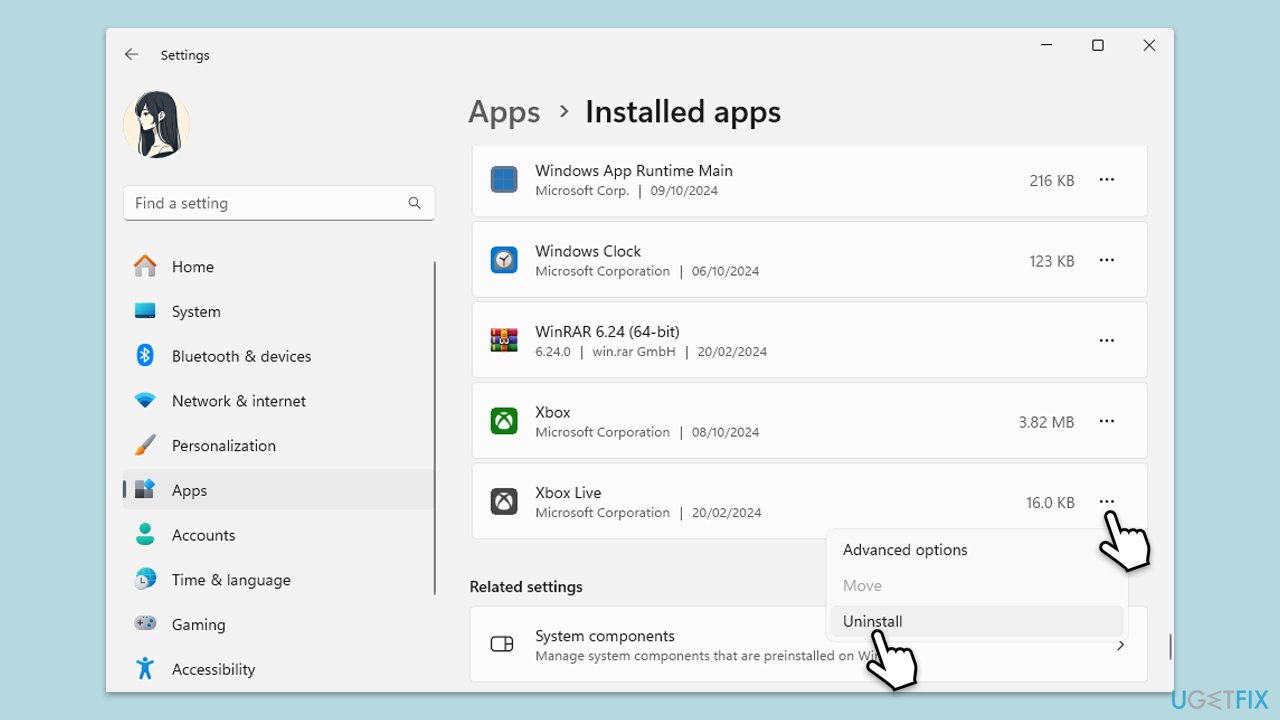The height and width of the screenshot is (720, 1280).
Task: Click the Accessibility figure icon
Action: 145,669
